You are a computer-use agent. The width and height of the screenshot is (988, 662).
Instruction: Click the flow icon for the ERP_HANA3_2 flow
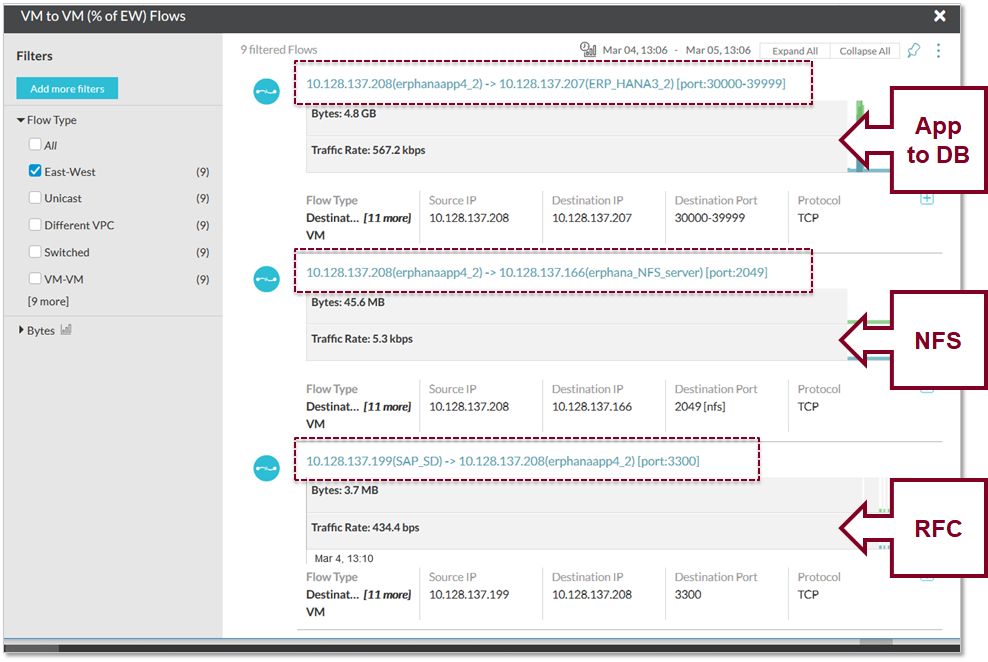pos(266,91)
